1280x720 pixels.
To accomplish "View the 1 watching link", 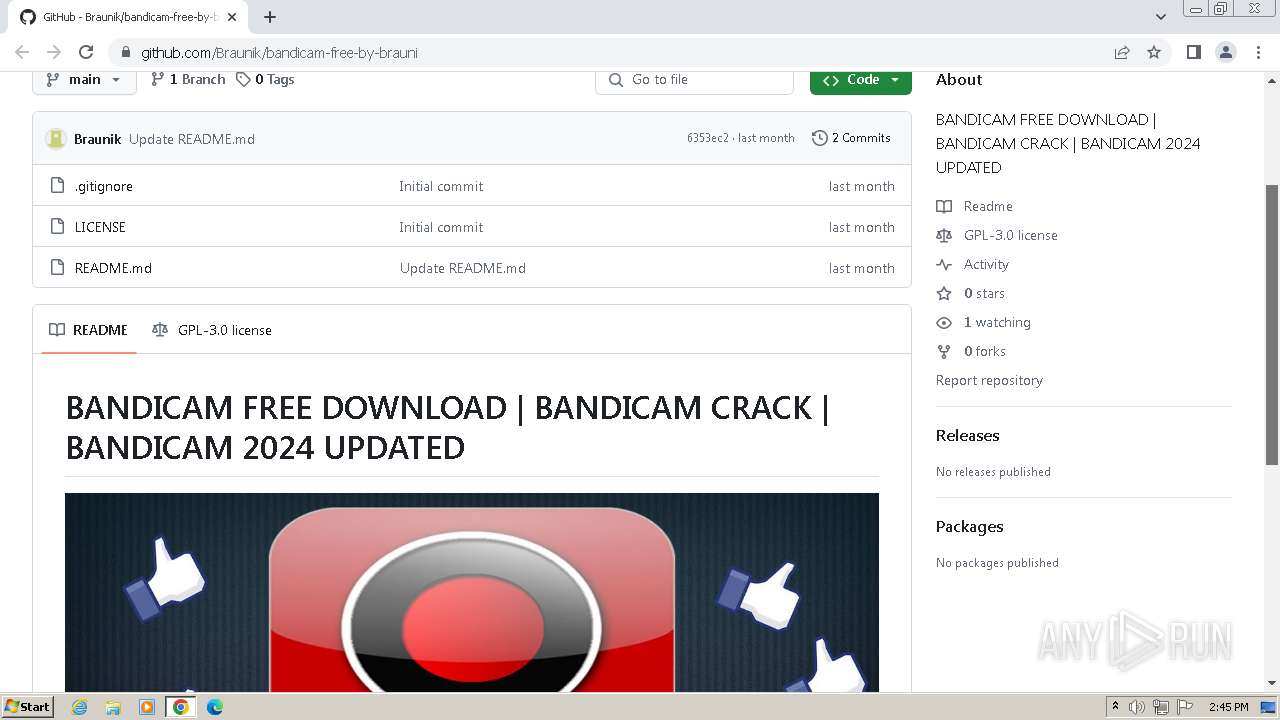I will 984,322.
